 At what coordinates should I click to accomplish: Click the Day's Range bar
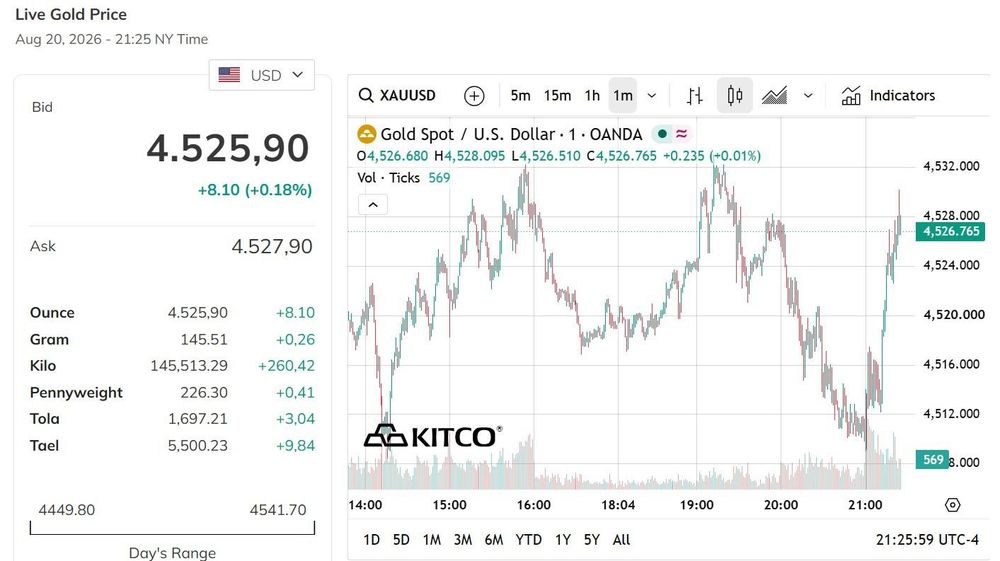click(172, 528)
